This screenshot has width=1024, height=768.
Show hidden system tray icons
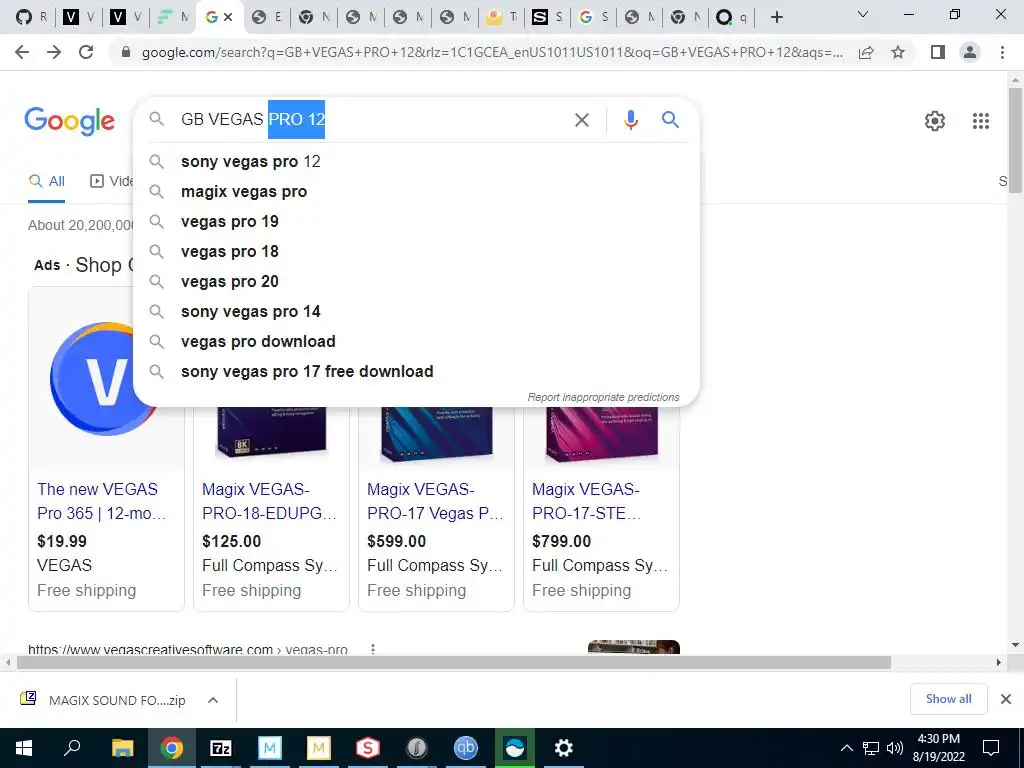click(846, 748)
